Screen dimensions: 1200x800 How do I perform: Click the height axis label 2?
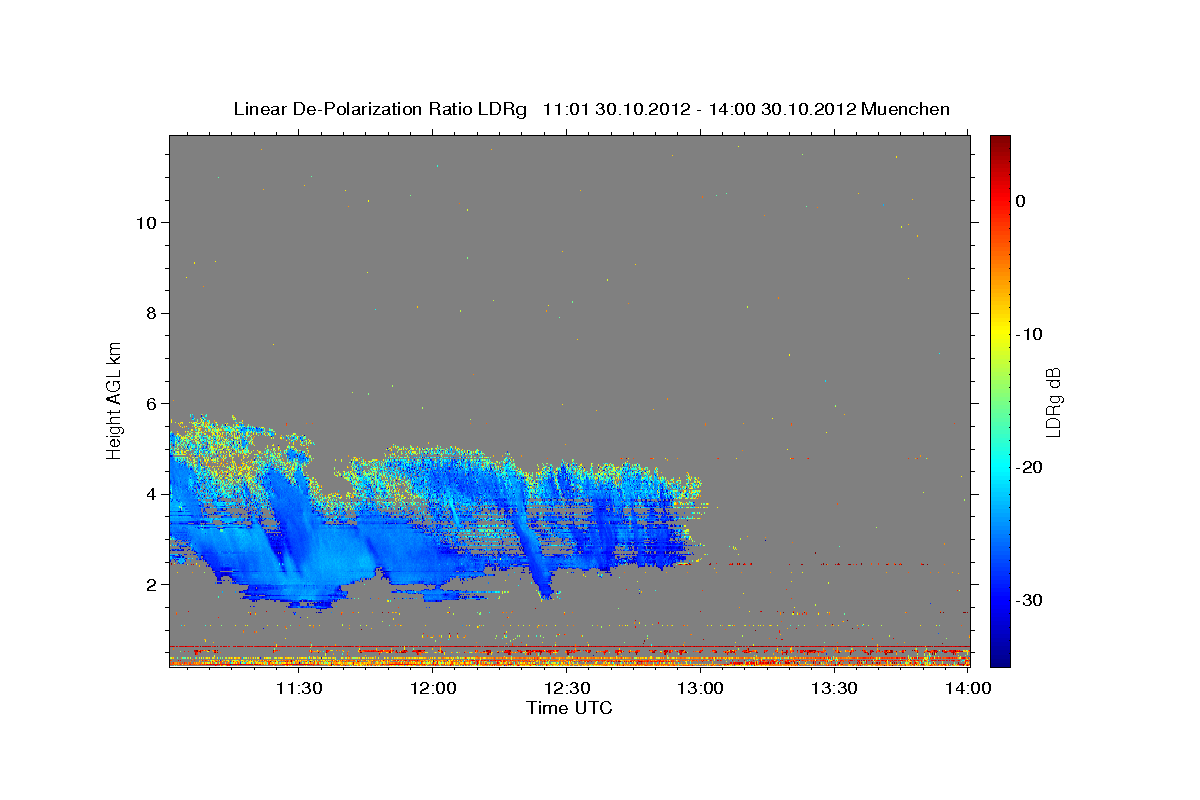pos(149,585)
